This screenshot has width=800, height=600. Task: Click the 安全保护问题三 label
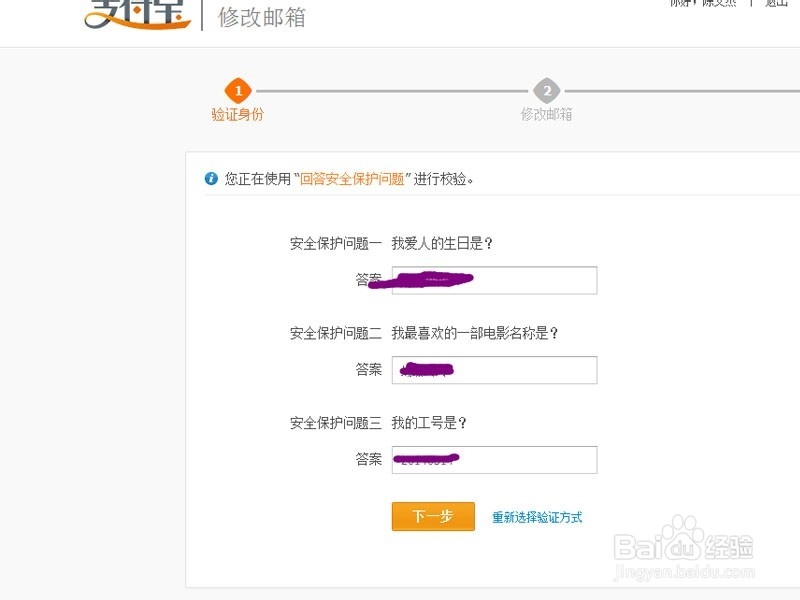[x=336, y=423]
